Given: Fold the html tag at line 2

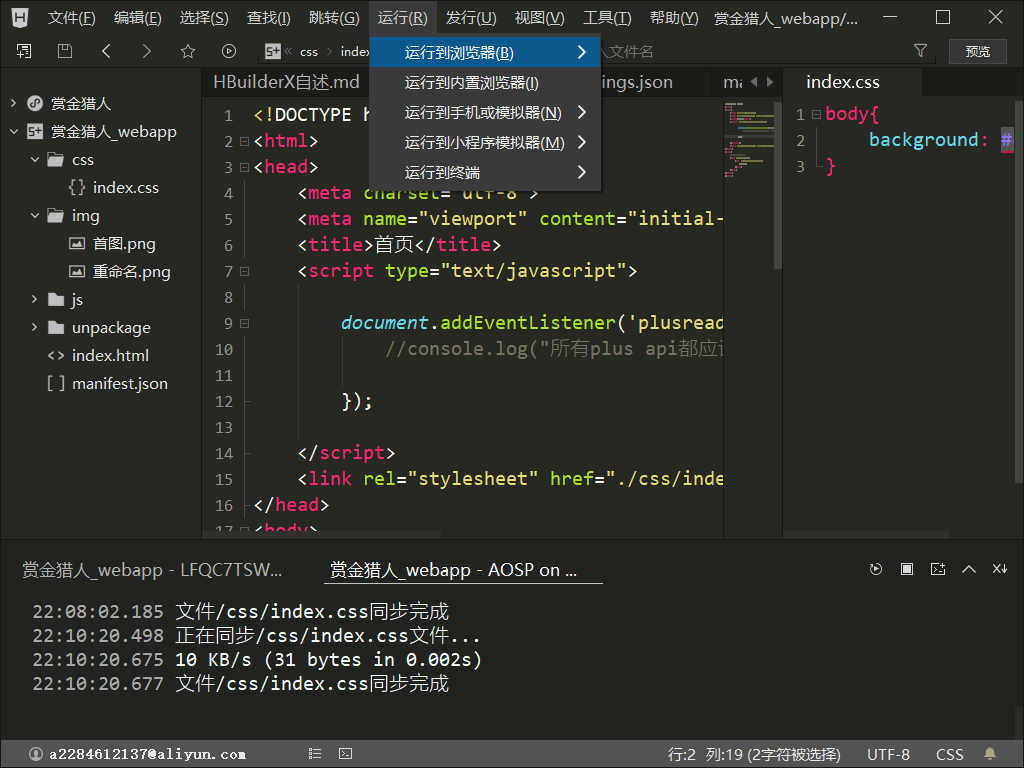Looking at the screenshot, I should 244,141.
